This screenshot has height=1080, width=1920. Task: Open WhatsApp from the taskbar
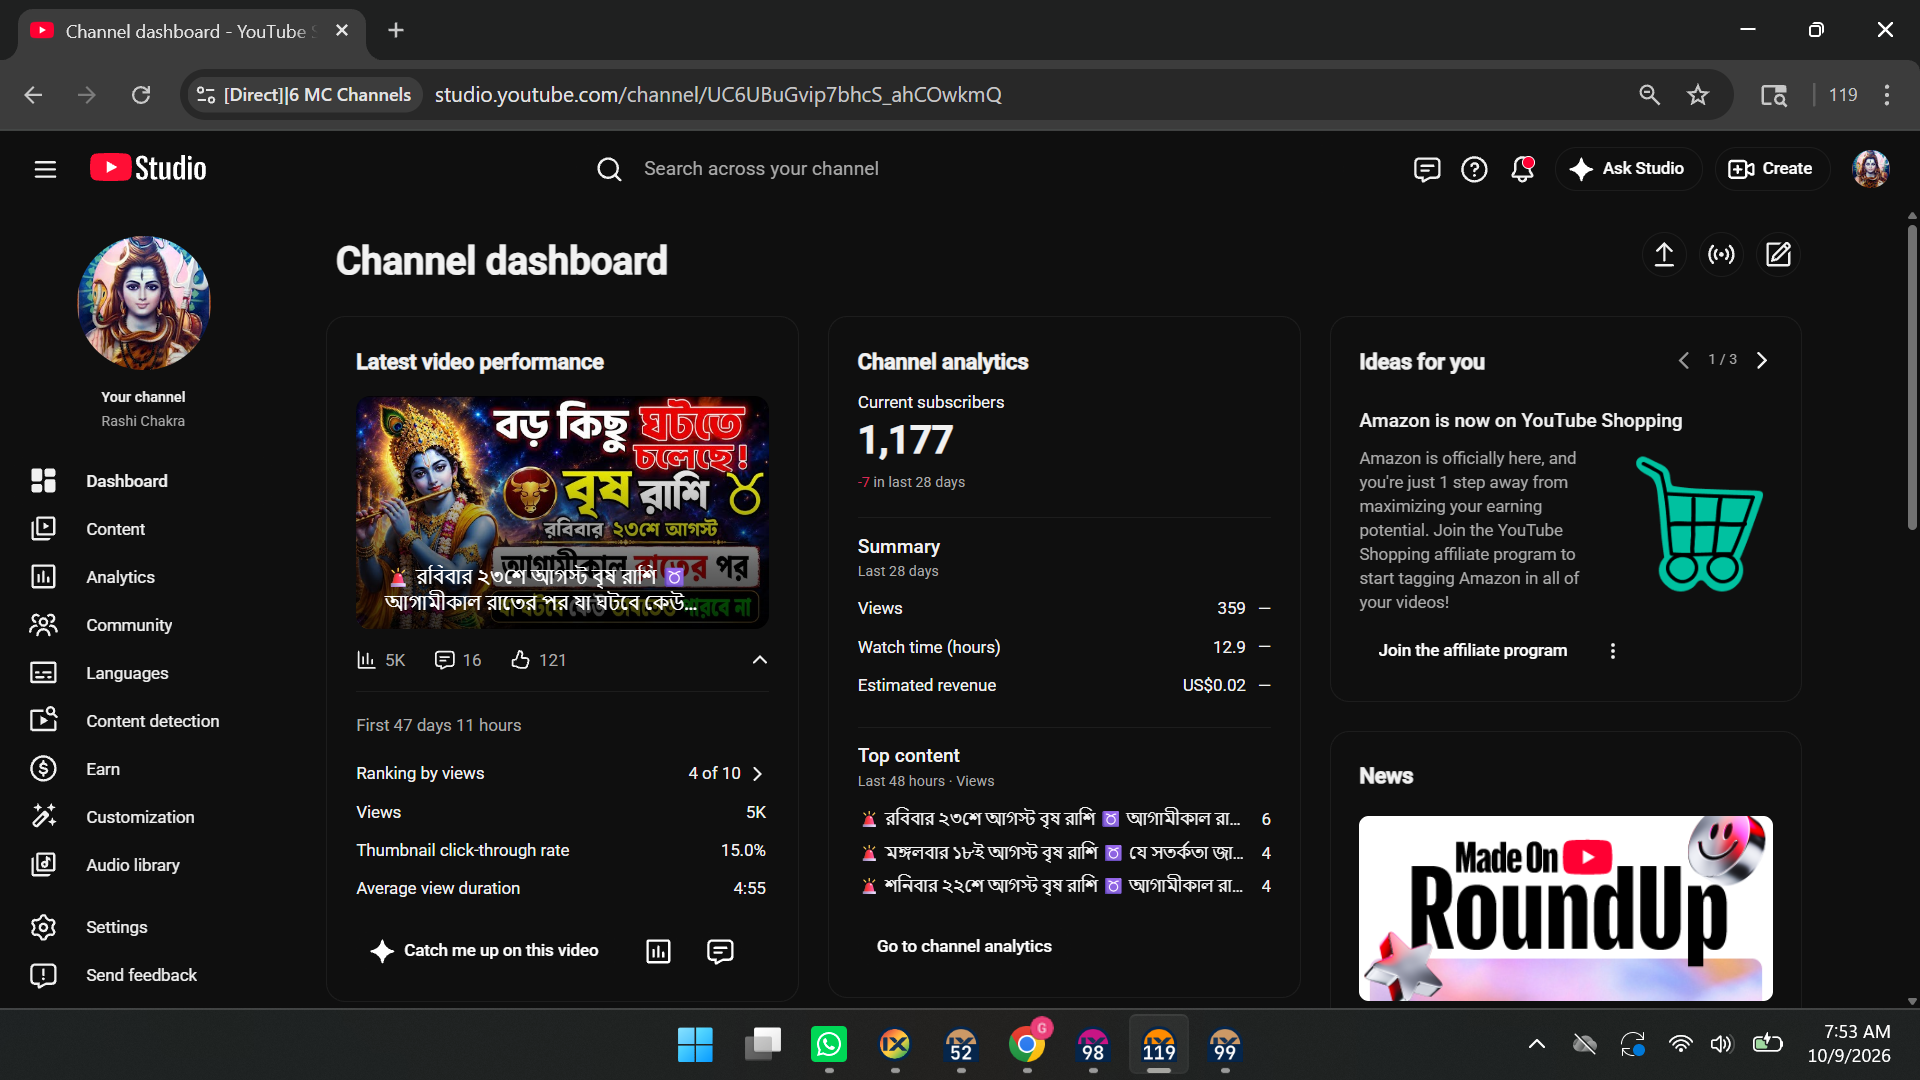click(x=829, y=1045)
